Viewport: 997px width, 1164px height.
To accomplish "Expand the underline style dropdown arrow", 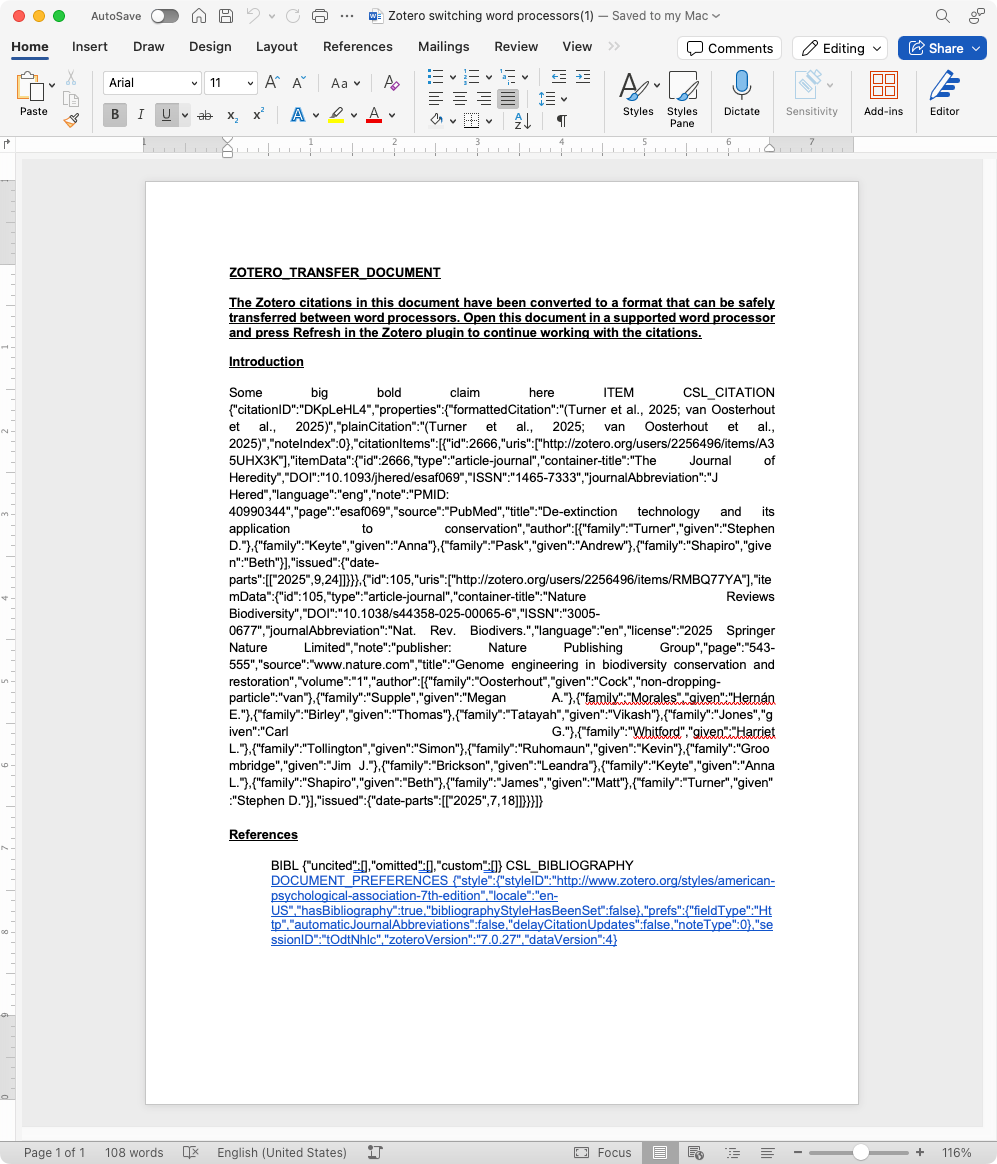I will coord(185,115).
